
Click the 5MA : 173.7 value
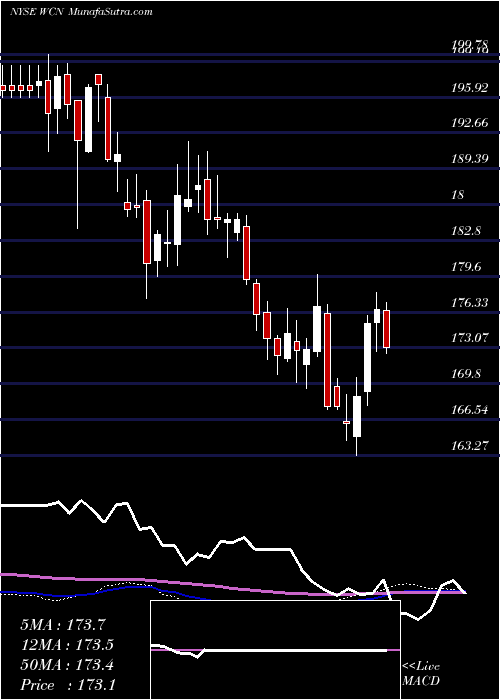click(63, 625)
